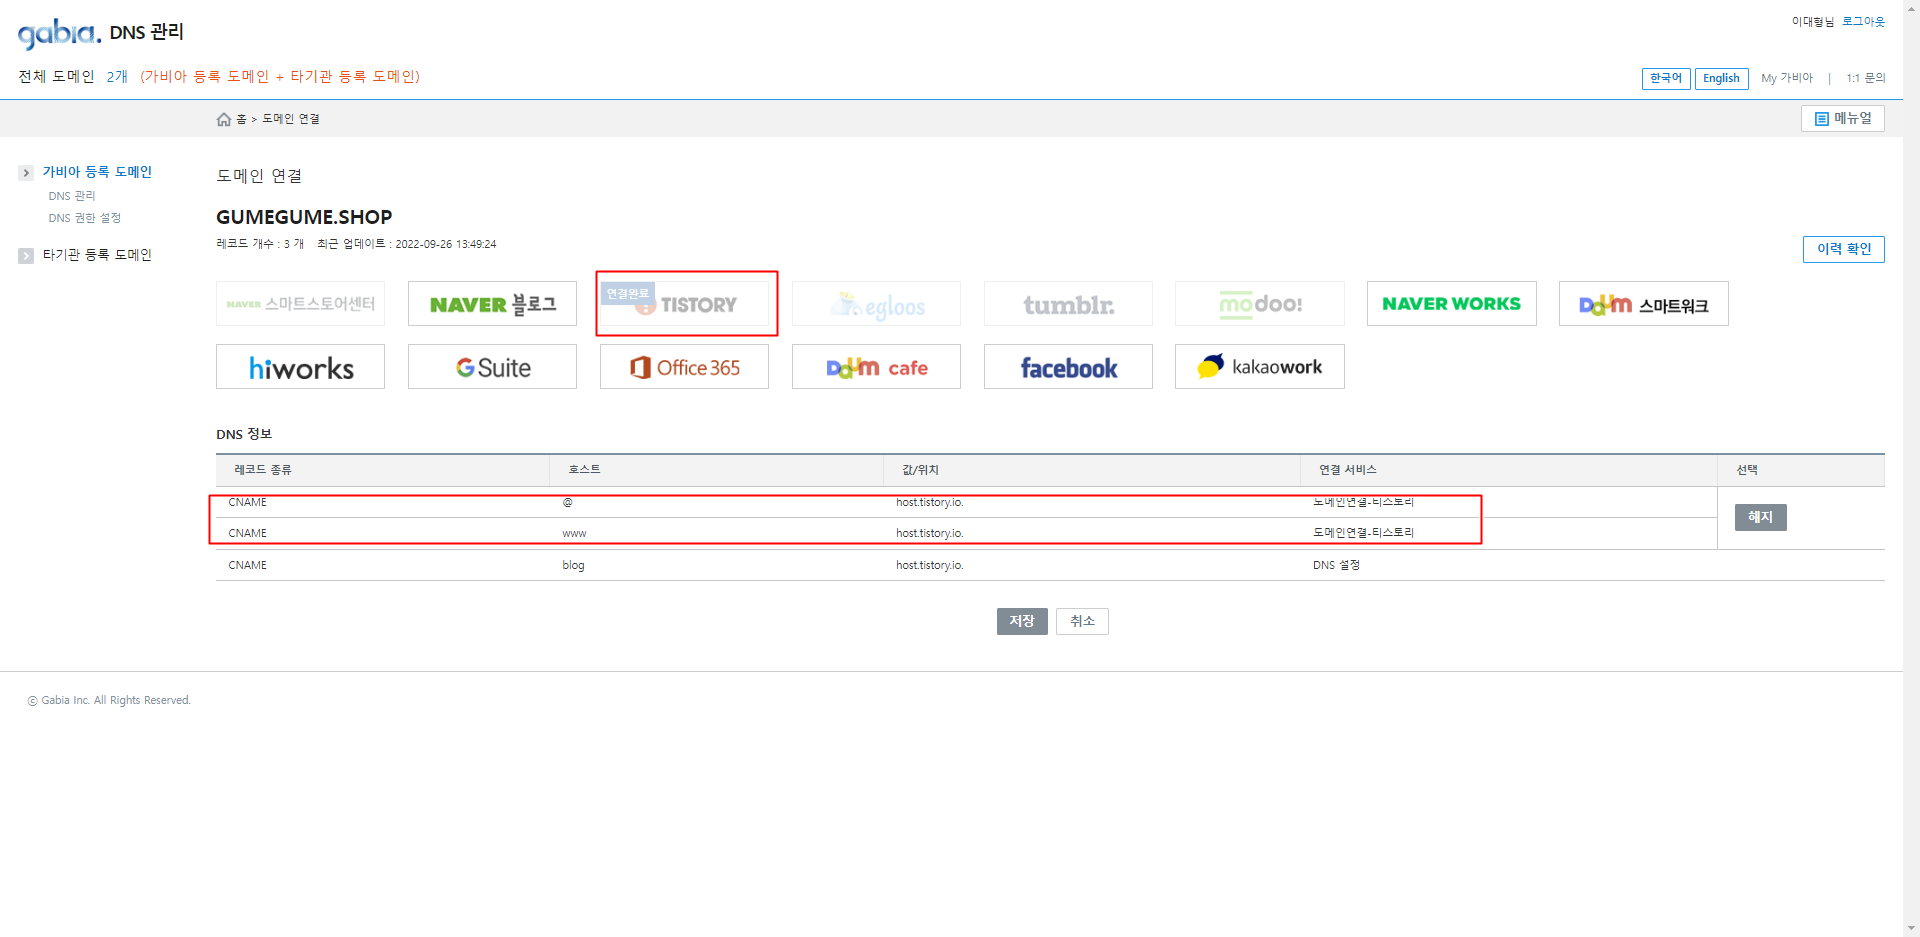Switch language to English
The image size is (1920, 937).
1721,79
